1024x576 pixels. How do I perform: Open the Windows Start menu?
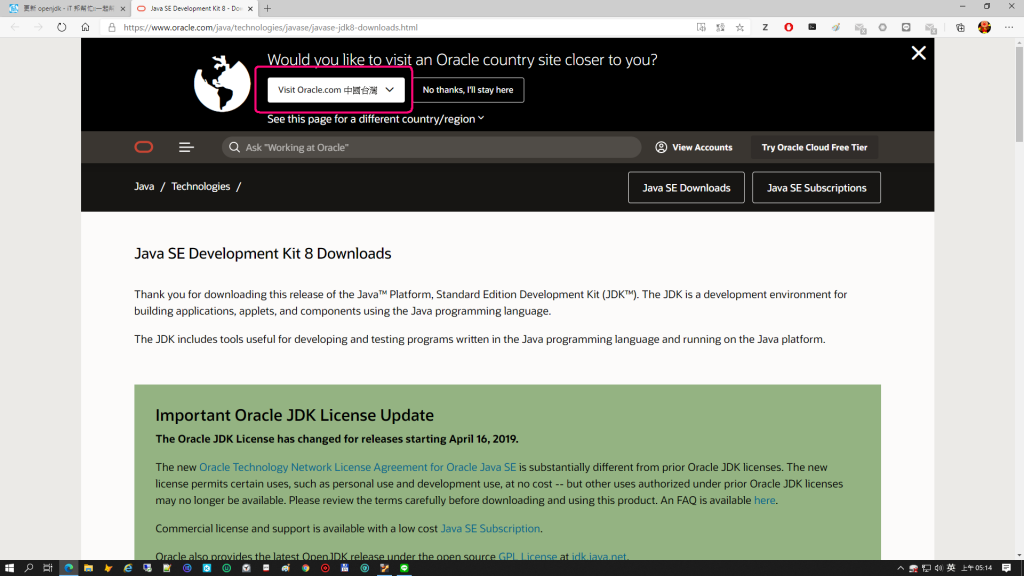coord(9,568)
